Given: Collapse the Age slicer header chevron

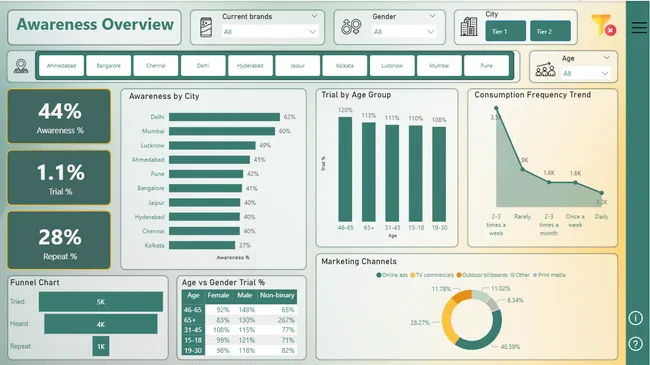Looking at the screenshot, I should [x=606, y=58].
